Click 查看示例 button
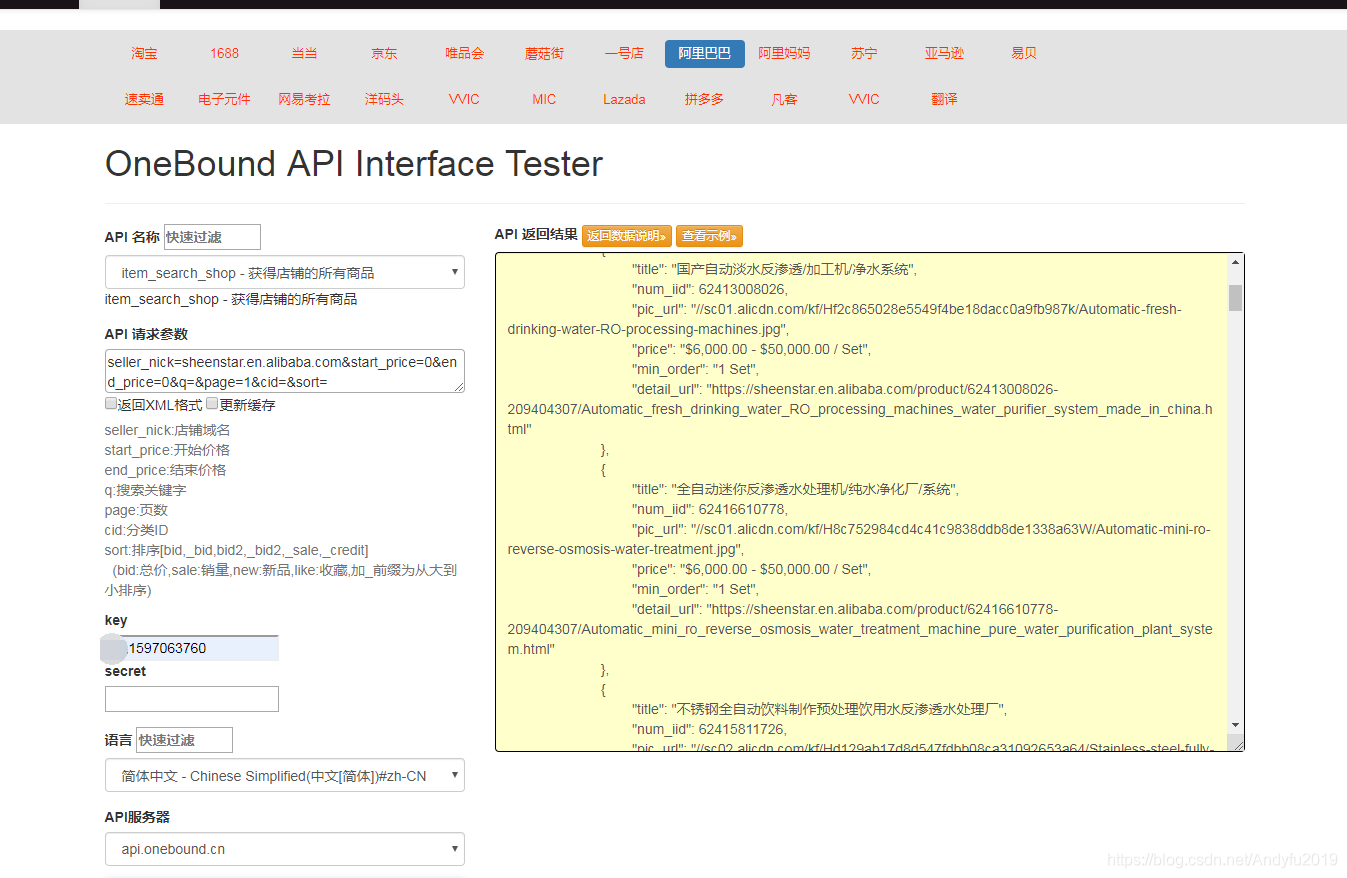Image resolution: width=1347 pixels, height=878 pixels. tap(709, 236)
